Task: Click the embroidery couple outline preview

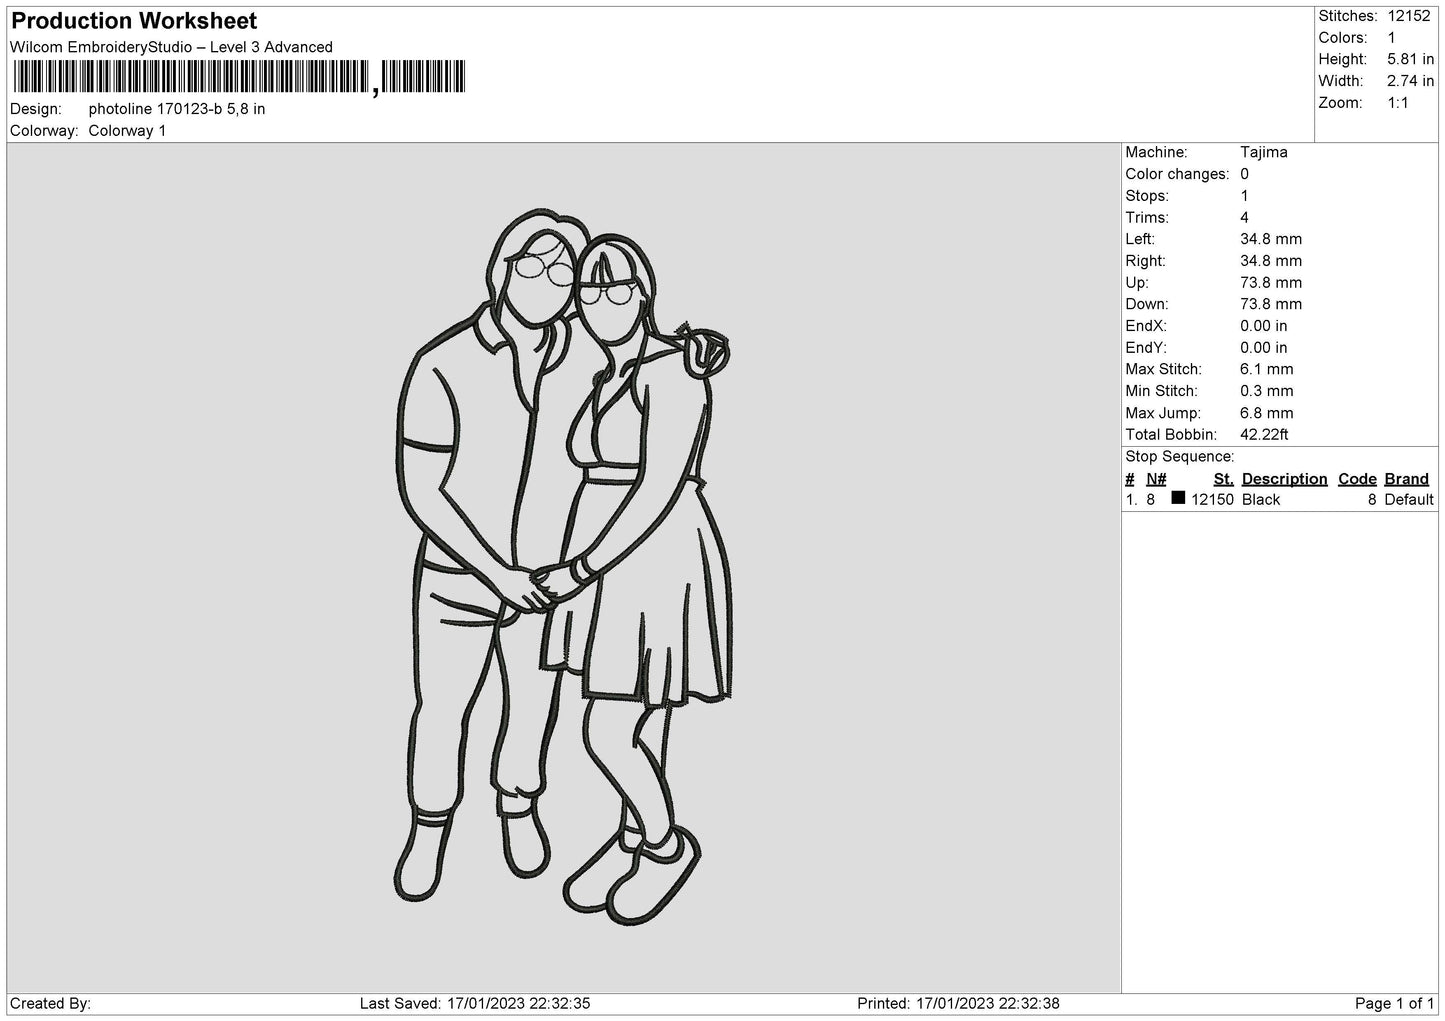Action: pyautogui.click(x=563, y=567)
